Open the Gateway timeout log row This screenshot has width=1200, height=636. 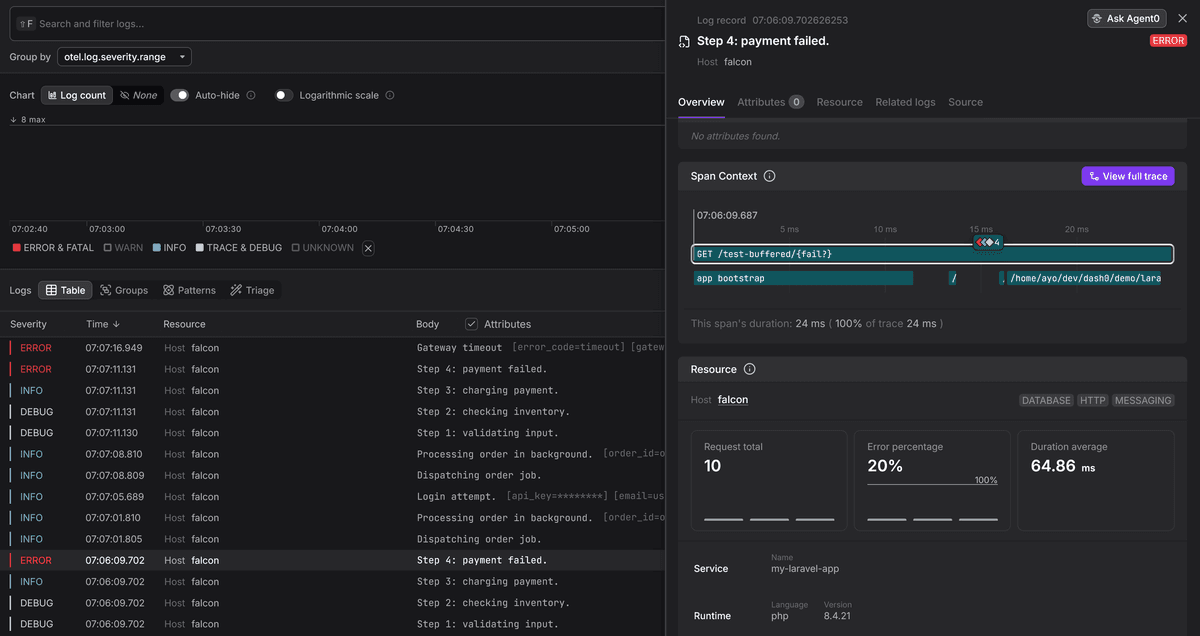[x=332, y=348]
